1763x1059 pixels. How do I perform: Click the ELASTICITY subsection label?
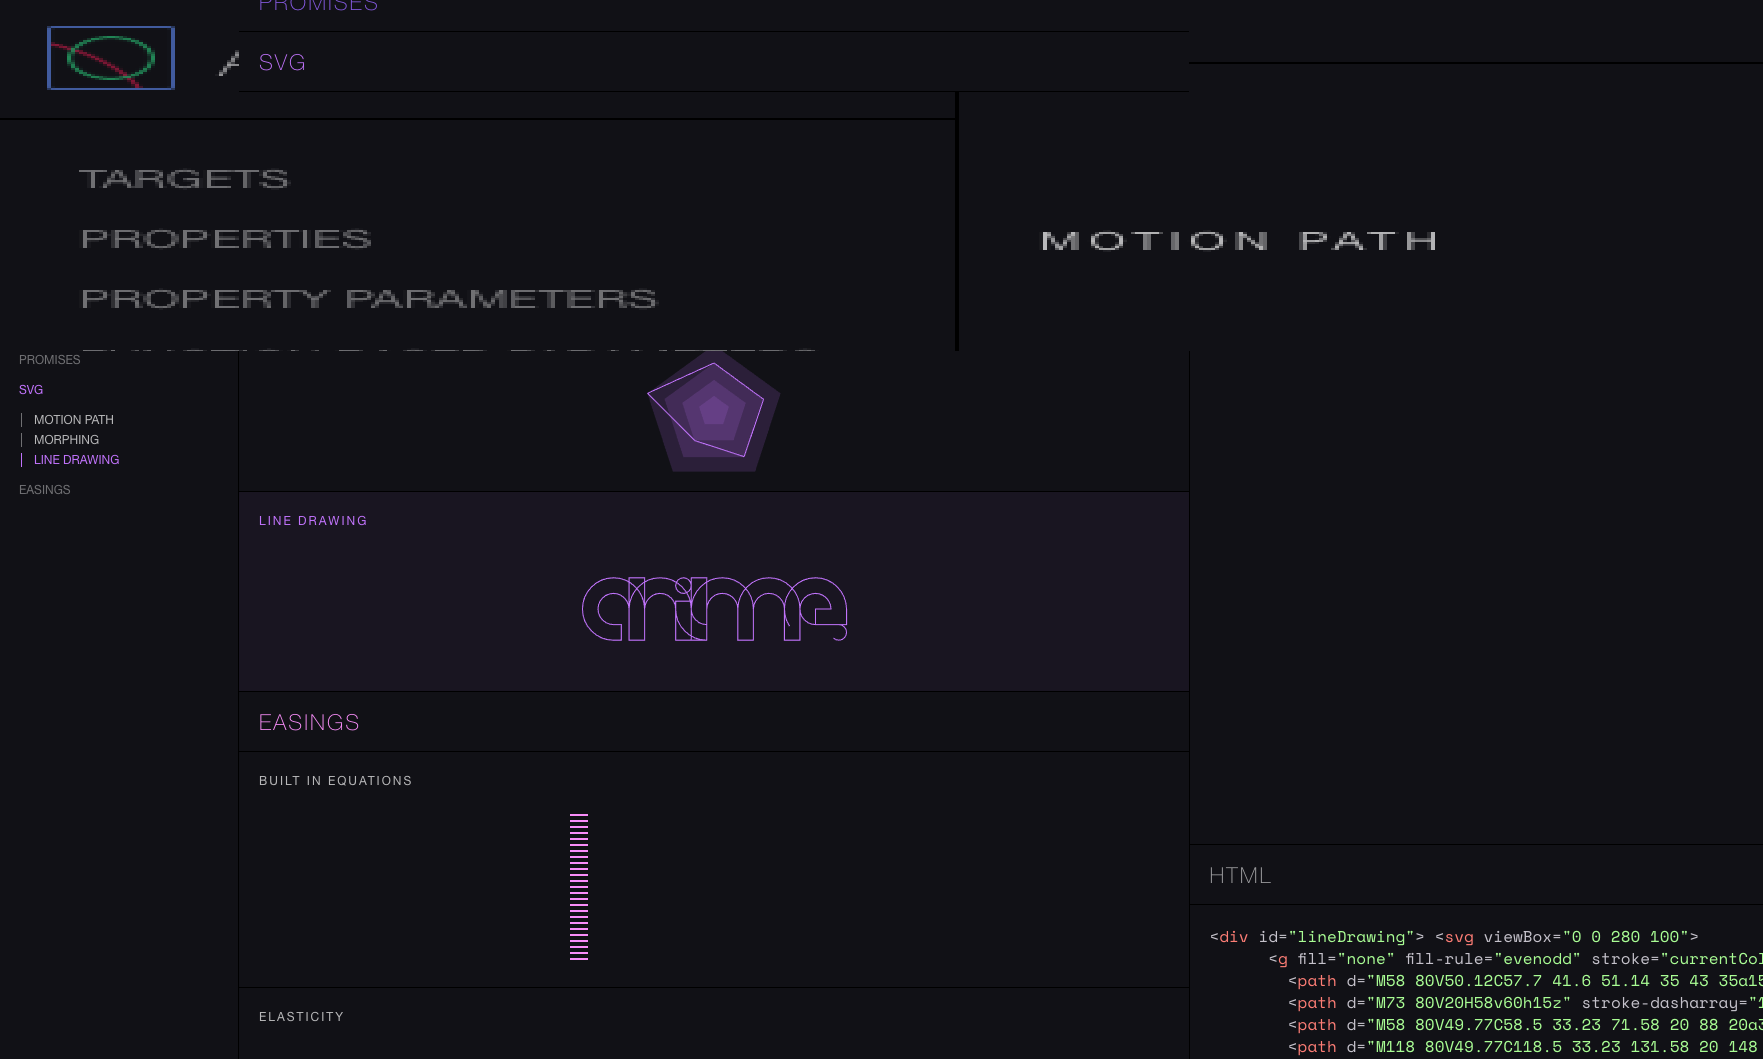click(301, 1016)
